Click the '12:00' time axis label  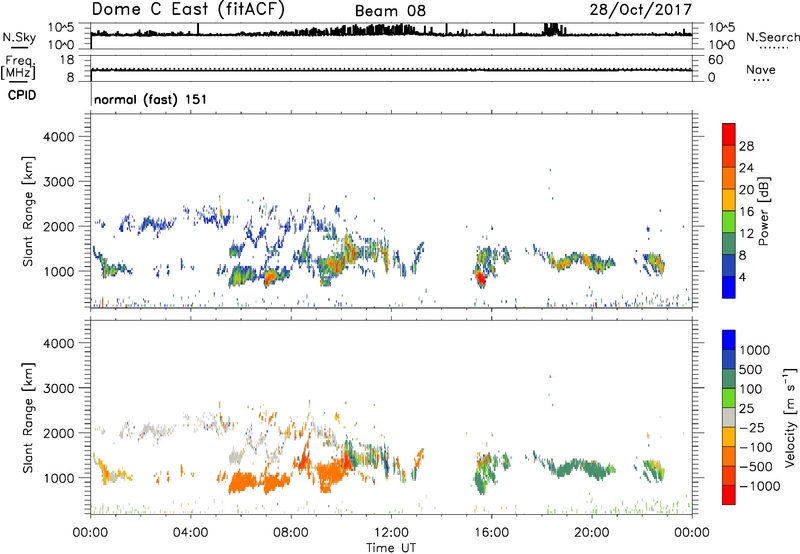tap(391, 533)
